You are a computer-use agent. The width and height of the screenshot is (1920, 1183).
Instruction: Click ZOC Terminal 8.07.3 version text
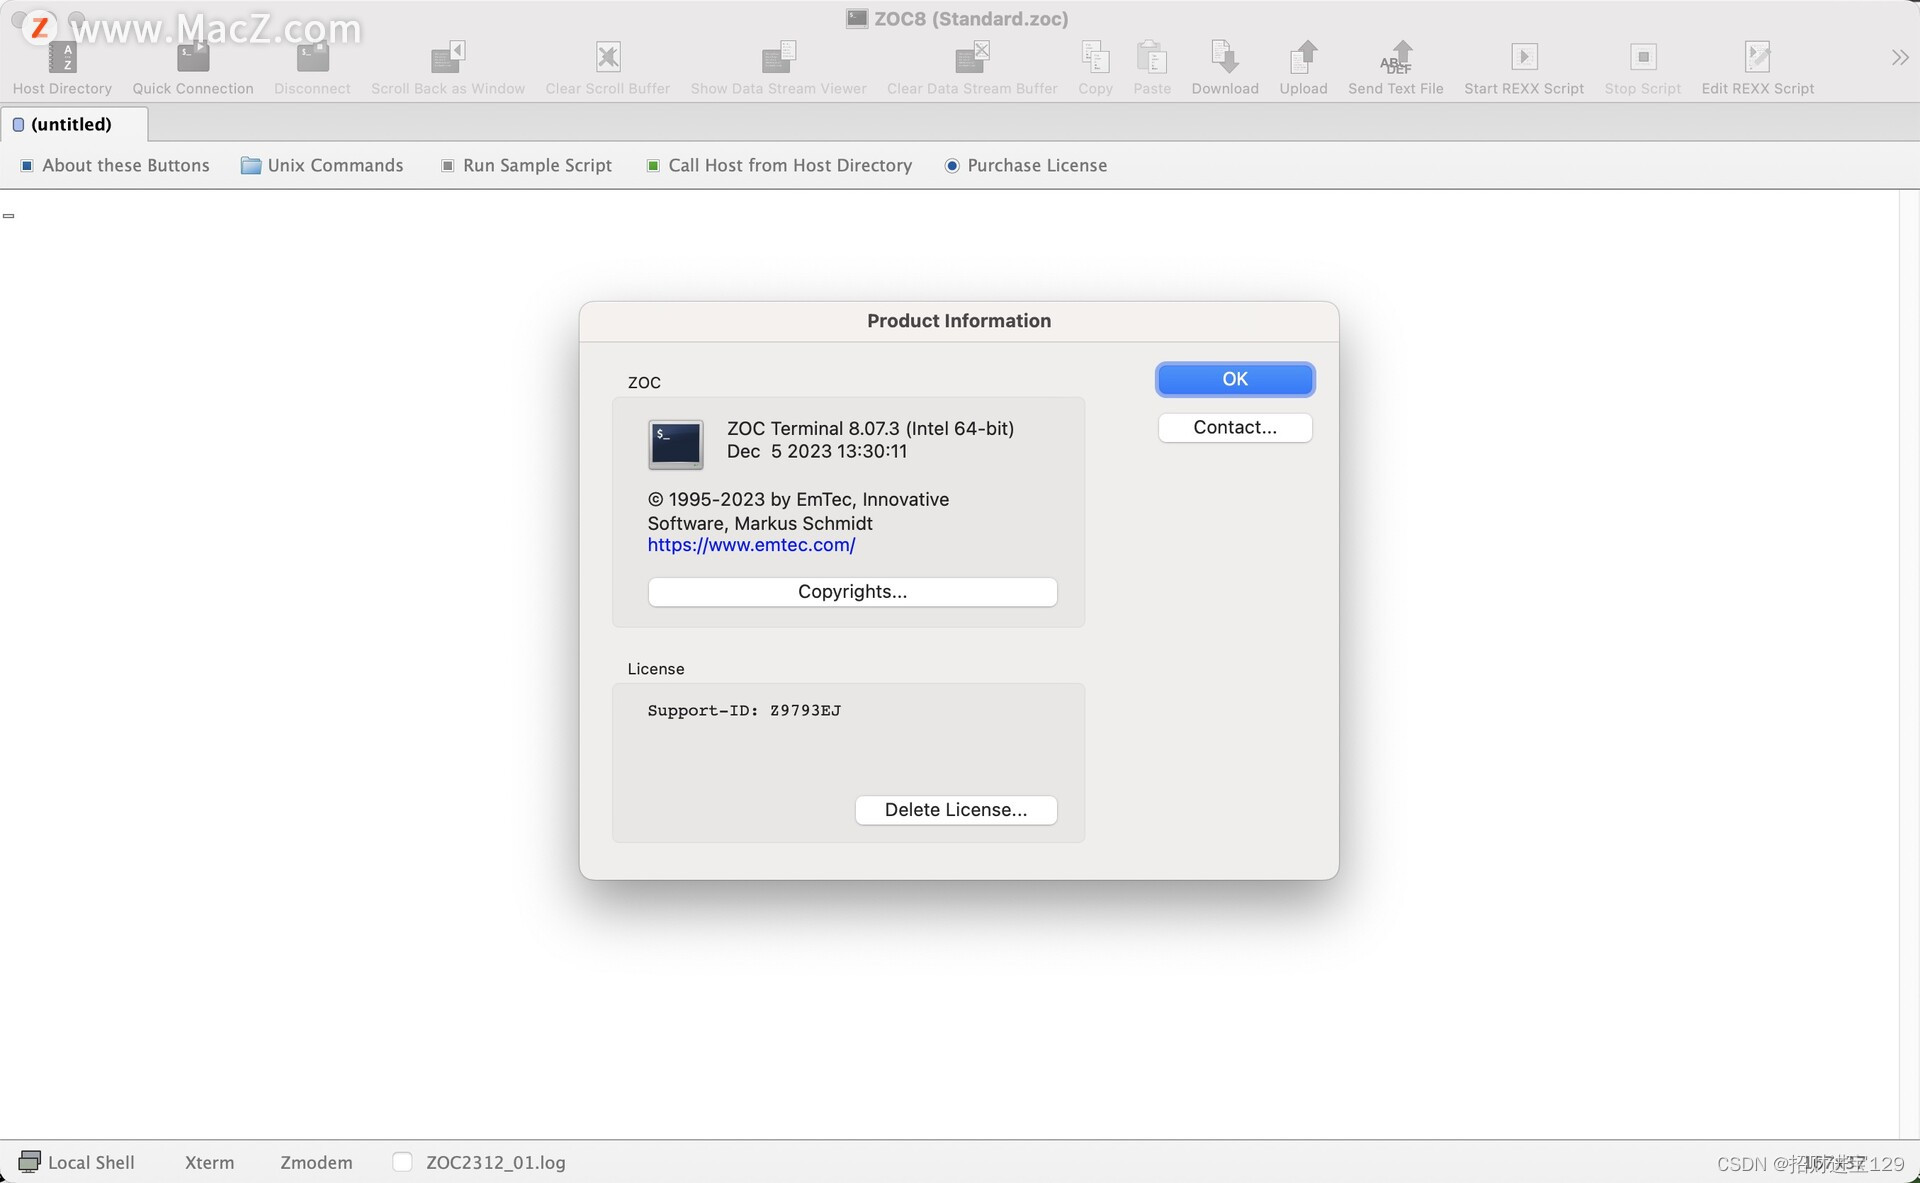coord(870,428)
